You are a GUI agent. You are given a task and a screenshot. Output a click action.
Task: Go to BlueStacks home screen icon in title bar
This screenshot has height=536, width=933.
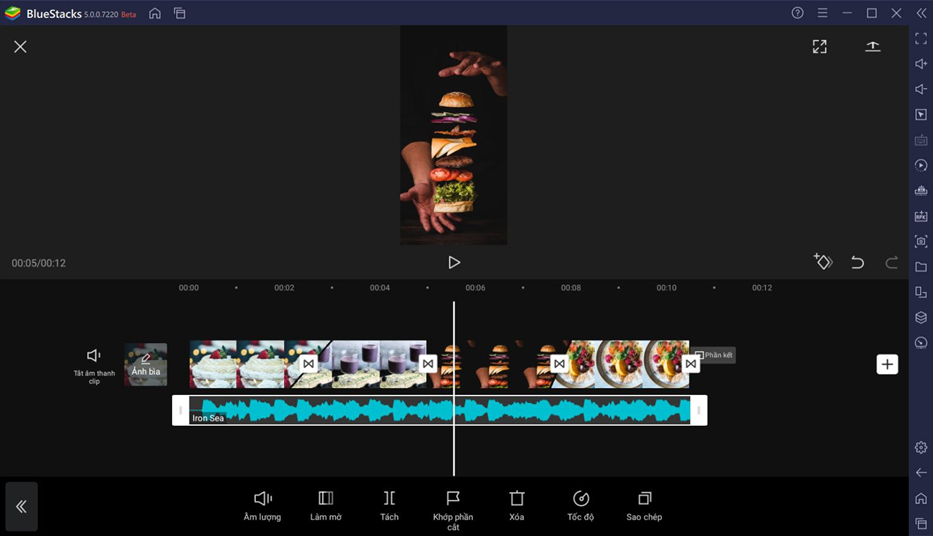click(x=155, y=13)
